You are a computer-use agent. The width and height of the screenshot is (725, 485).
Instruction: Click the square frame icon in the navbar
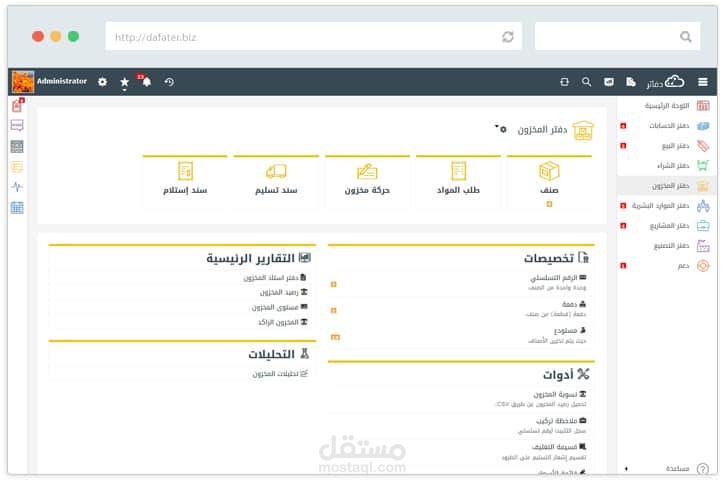pos(565,82)
